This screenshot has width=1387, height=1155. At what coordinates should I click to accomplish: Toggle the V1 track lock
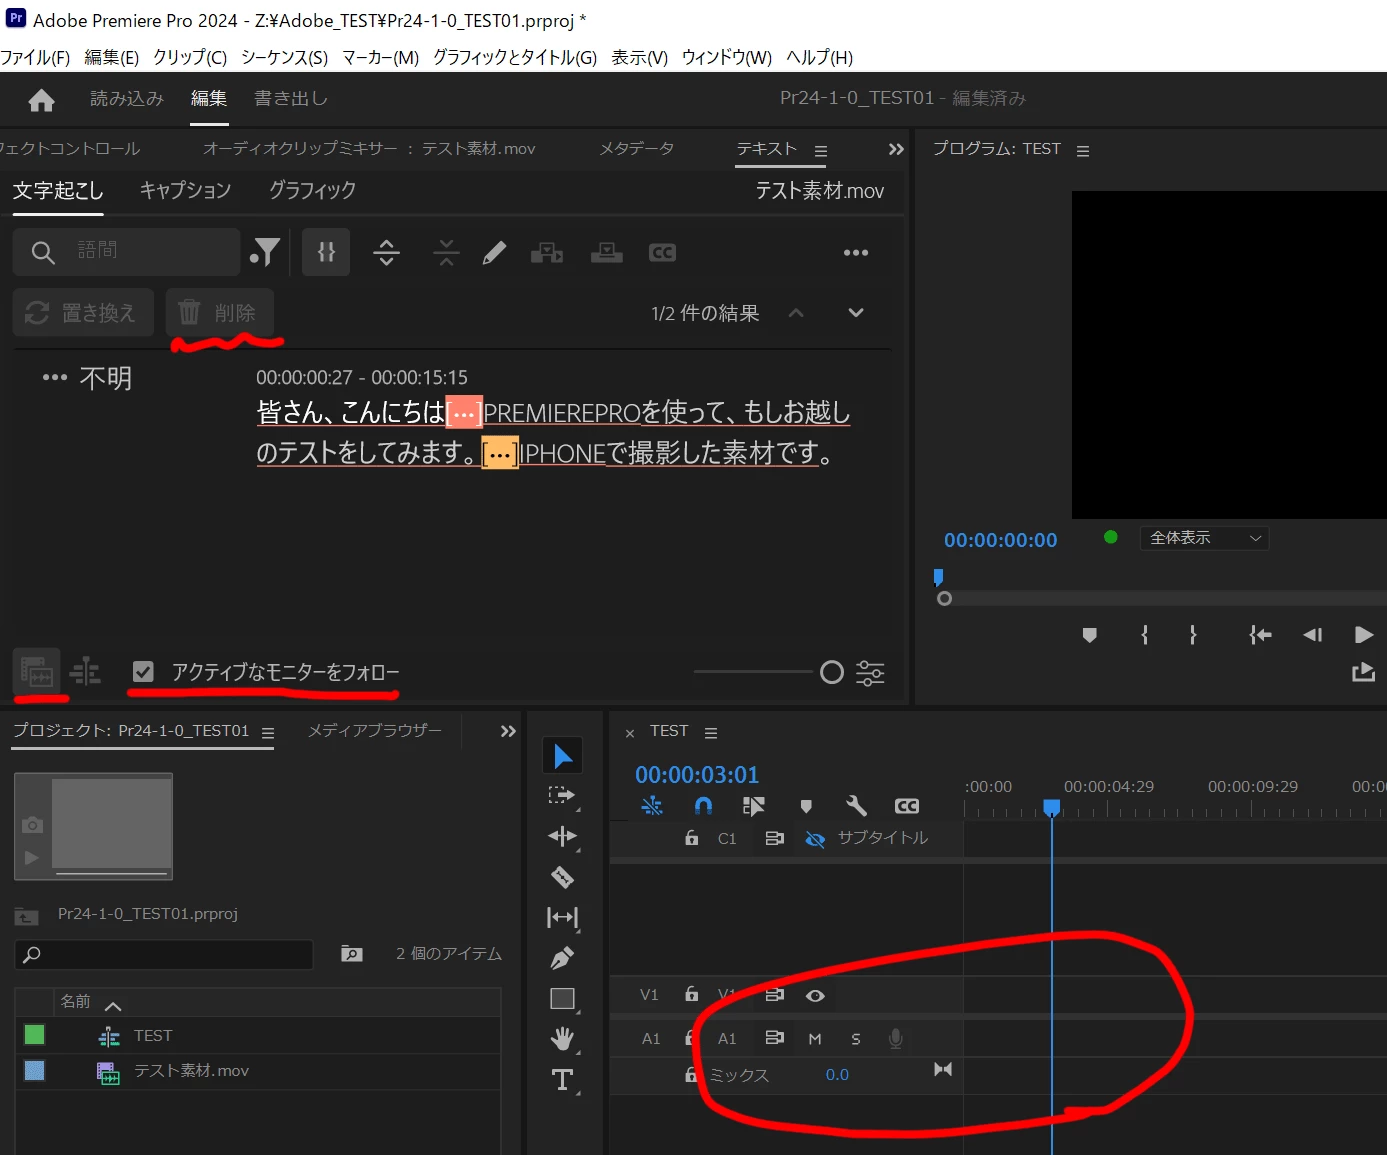click(x=691, y=994)
